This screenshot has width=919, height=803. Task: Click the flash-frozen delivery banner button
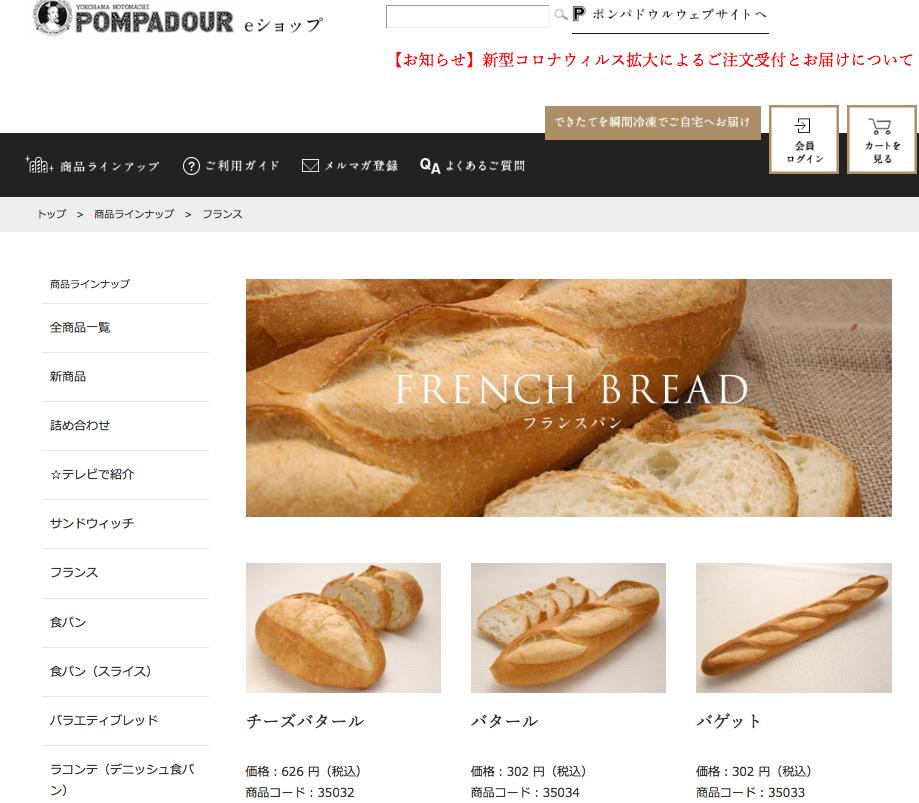[652, 123]
